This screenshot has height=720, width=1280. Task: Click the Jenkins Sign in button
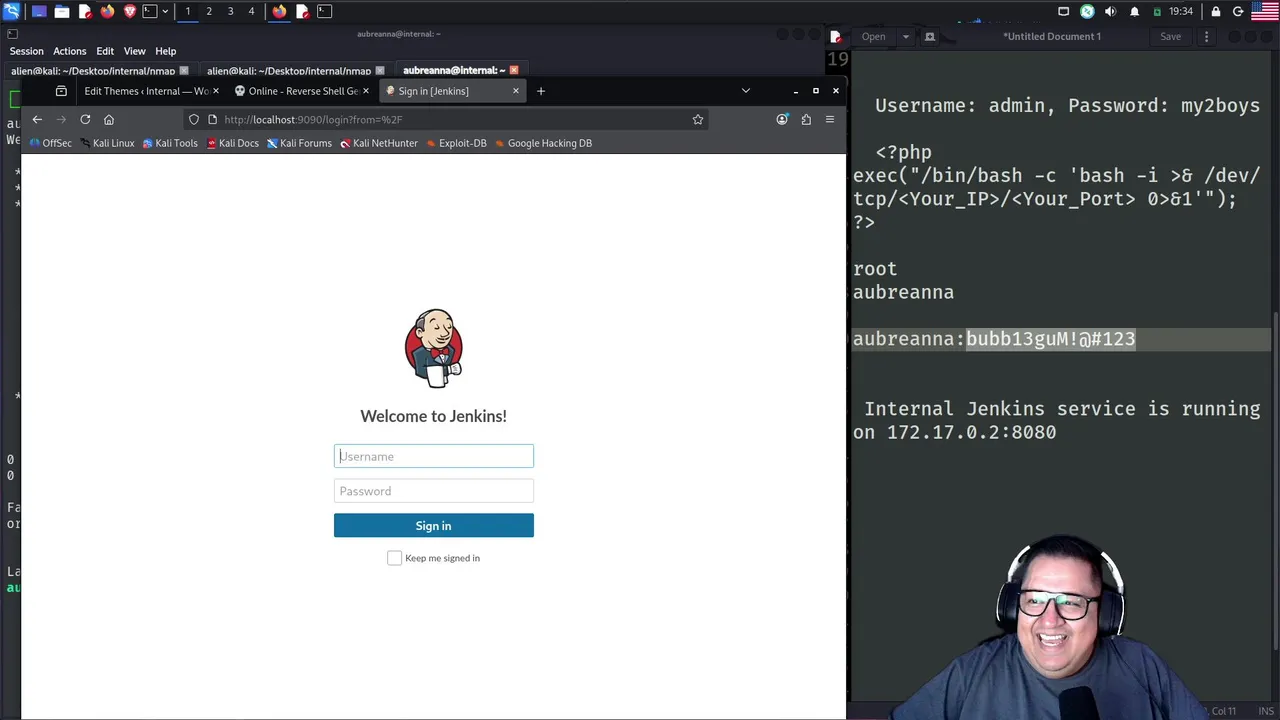[x=434, y=526]
